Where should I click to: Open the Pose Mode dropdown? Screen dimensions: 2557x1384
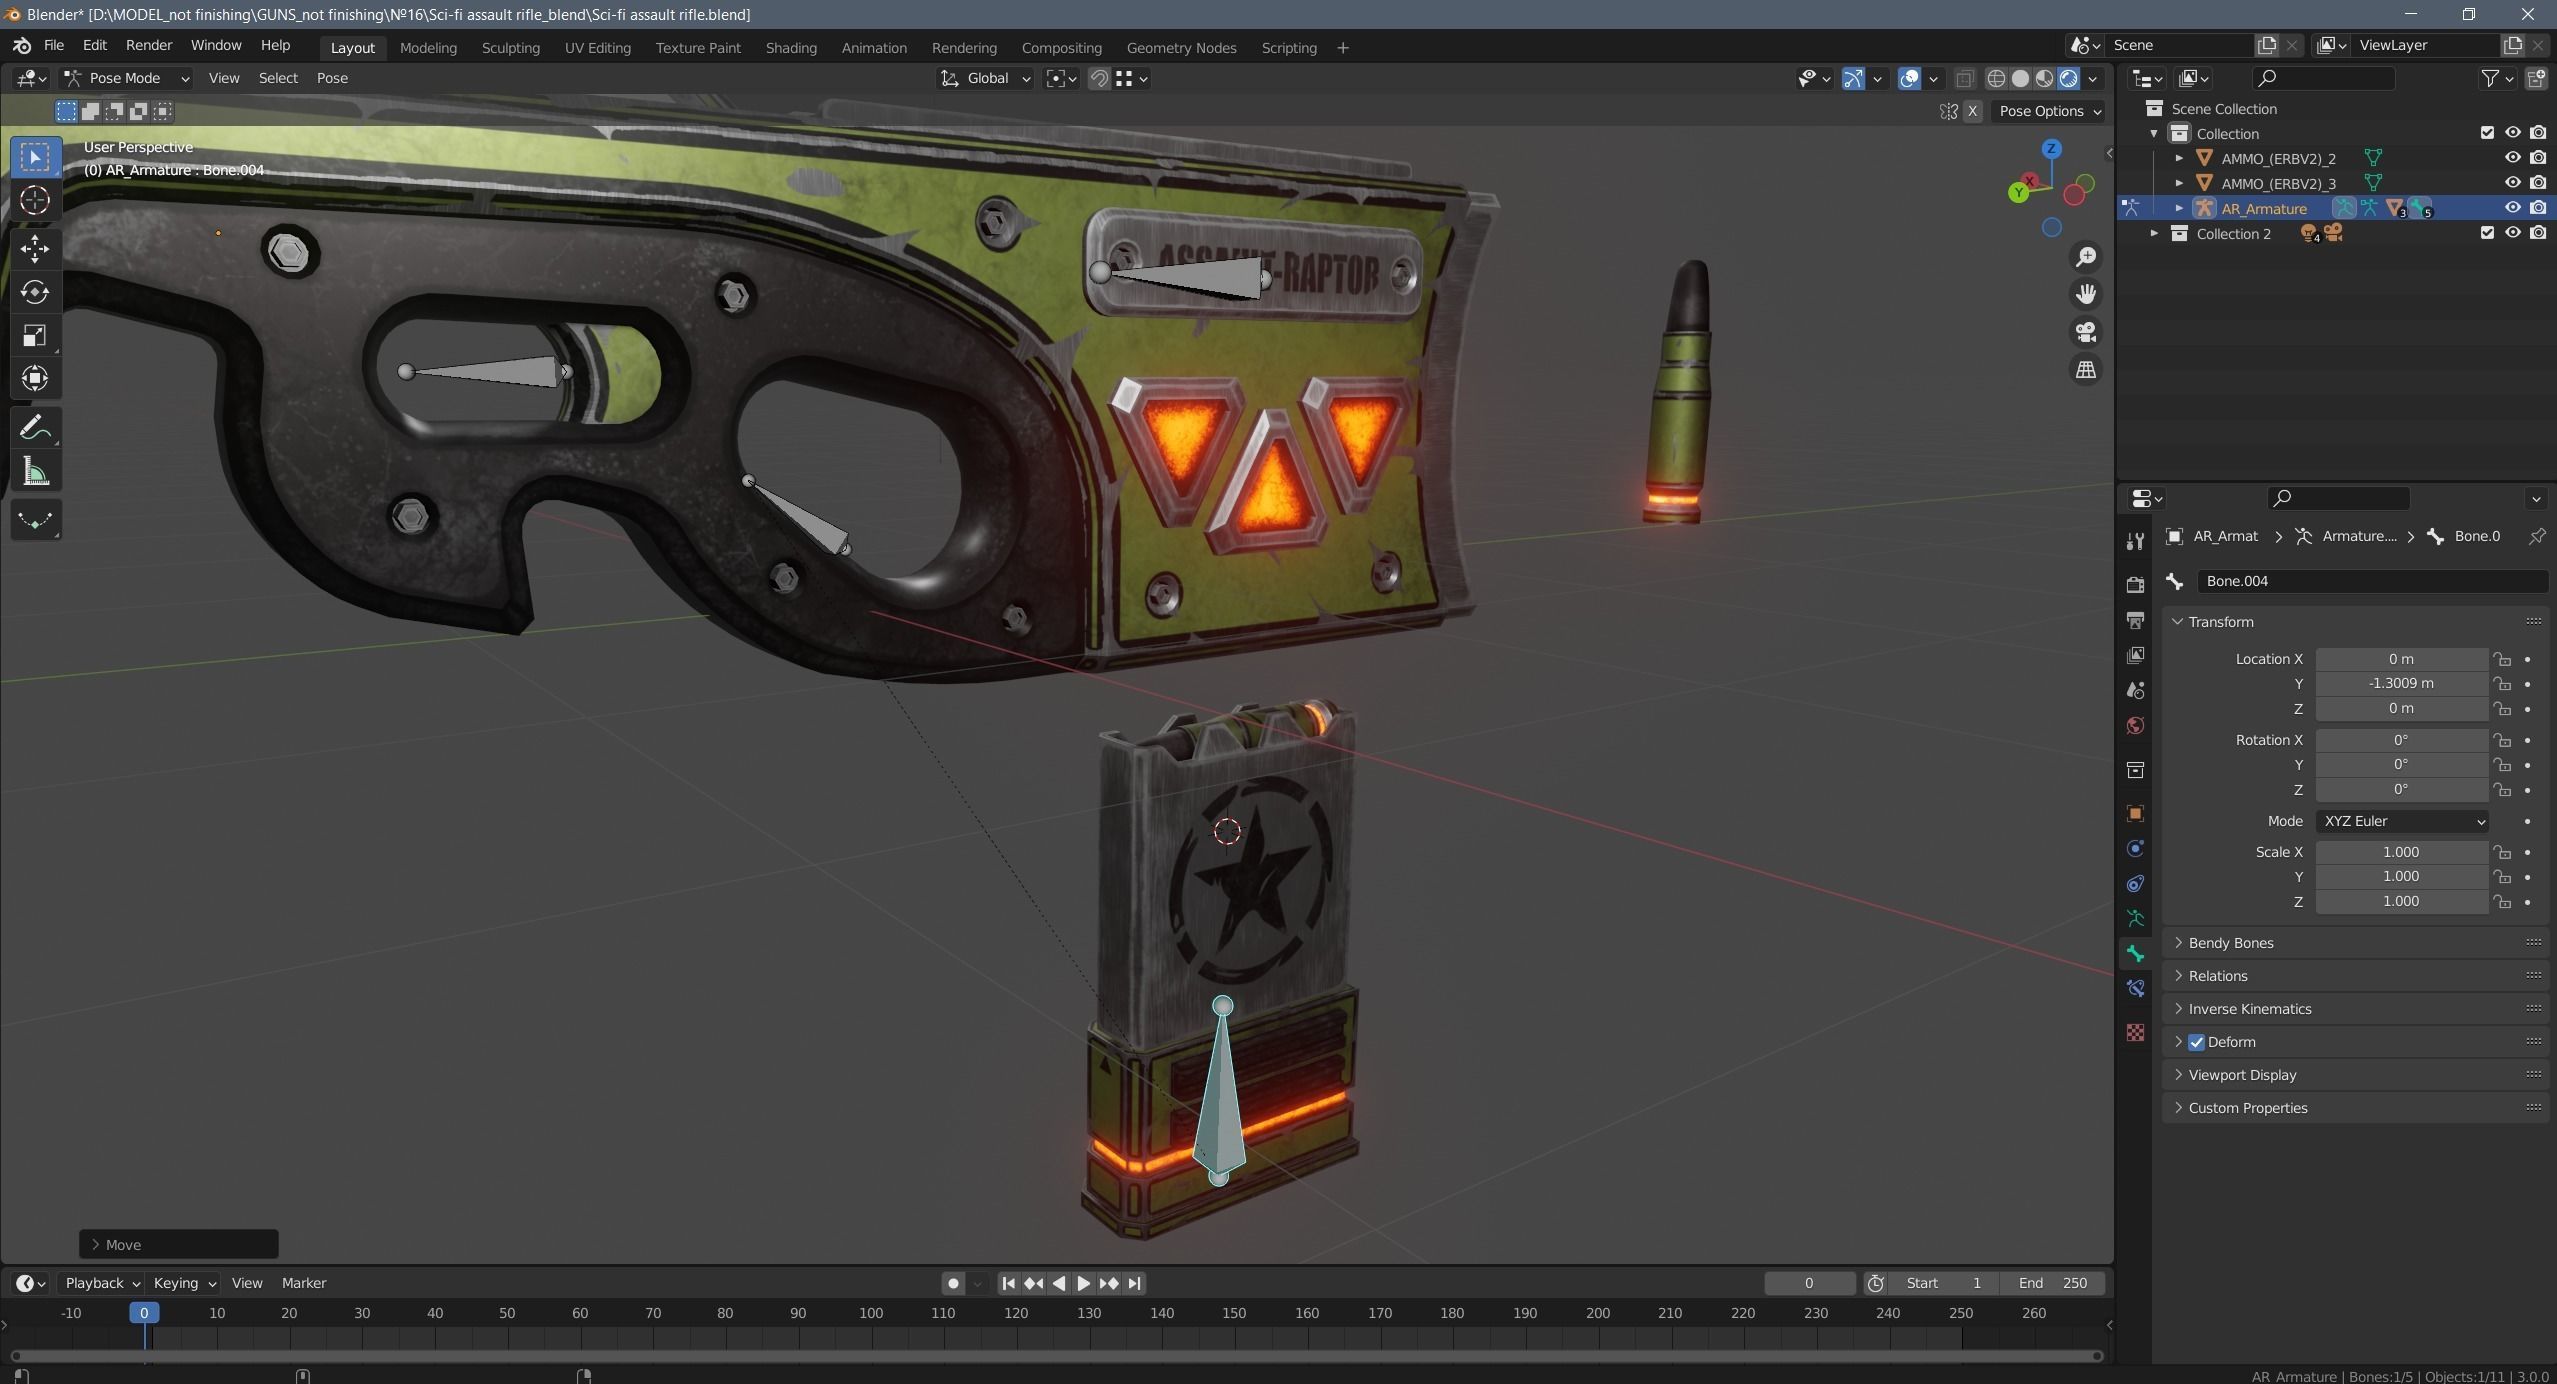(126, 78)
